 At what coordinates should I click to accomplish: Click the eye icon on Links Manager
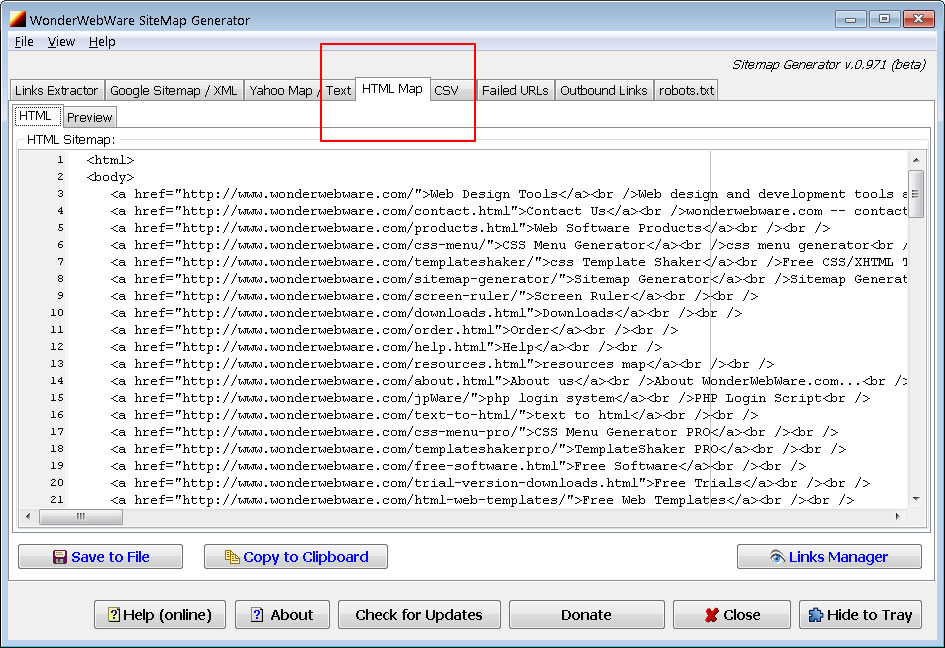(777, 557)
